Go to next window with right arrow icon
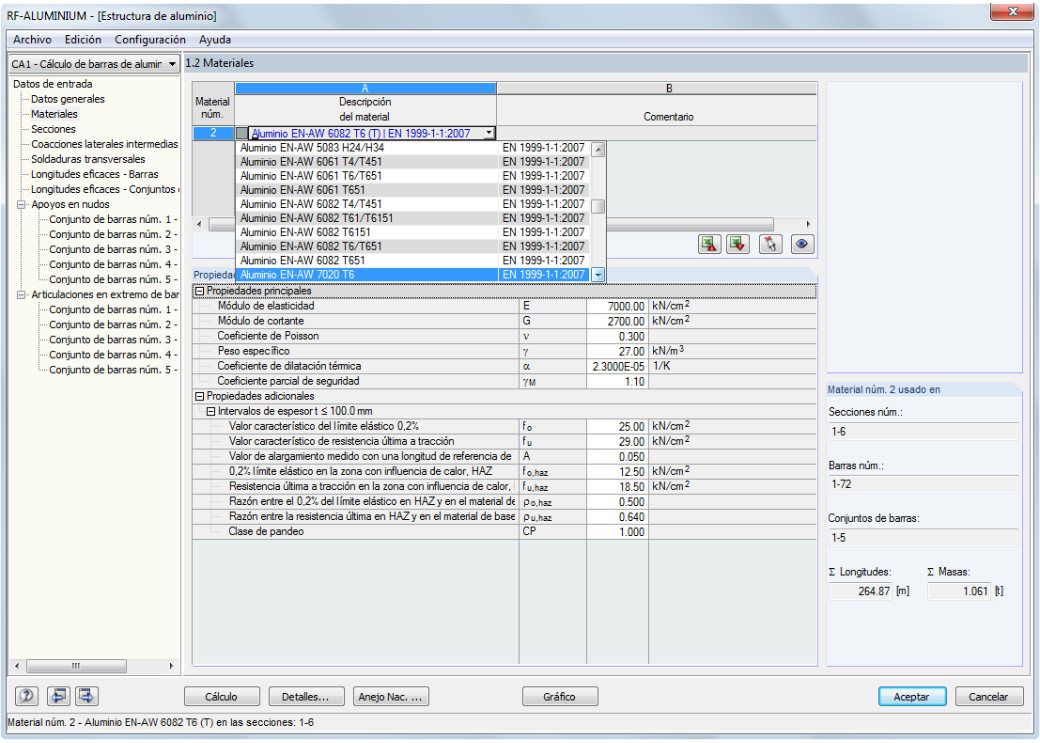The height and width of the screenshot is (743, 1040). (x=86, y=696)
